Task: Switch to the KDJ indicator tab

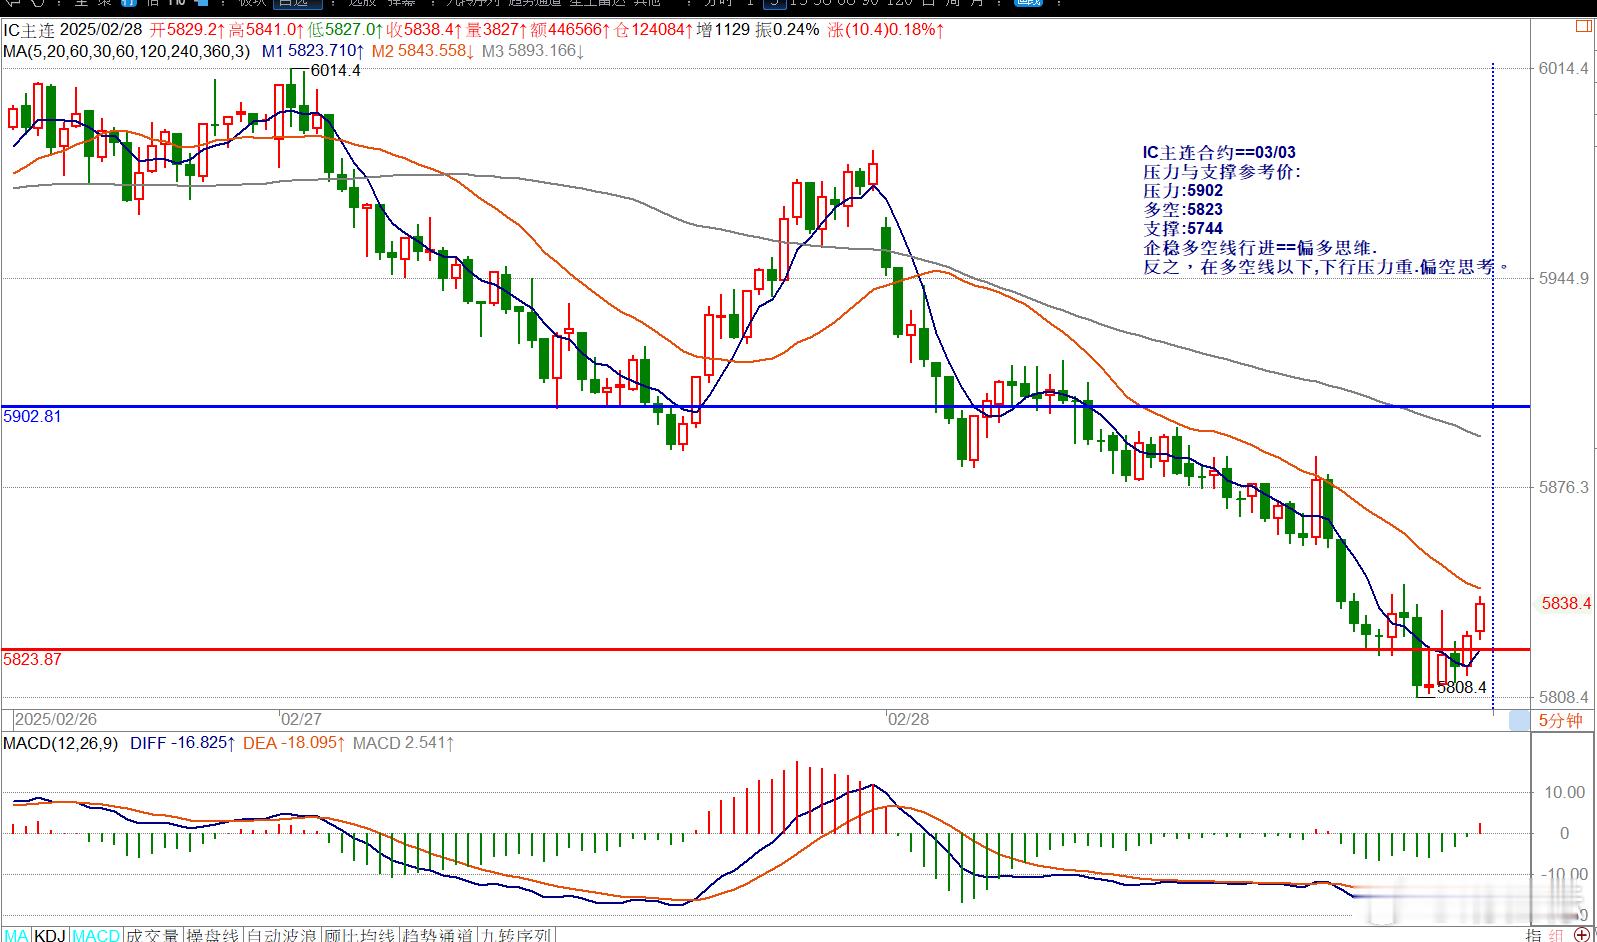Action: pos(51,935)
